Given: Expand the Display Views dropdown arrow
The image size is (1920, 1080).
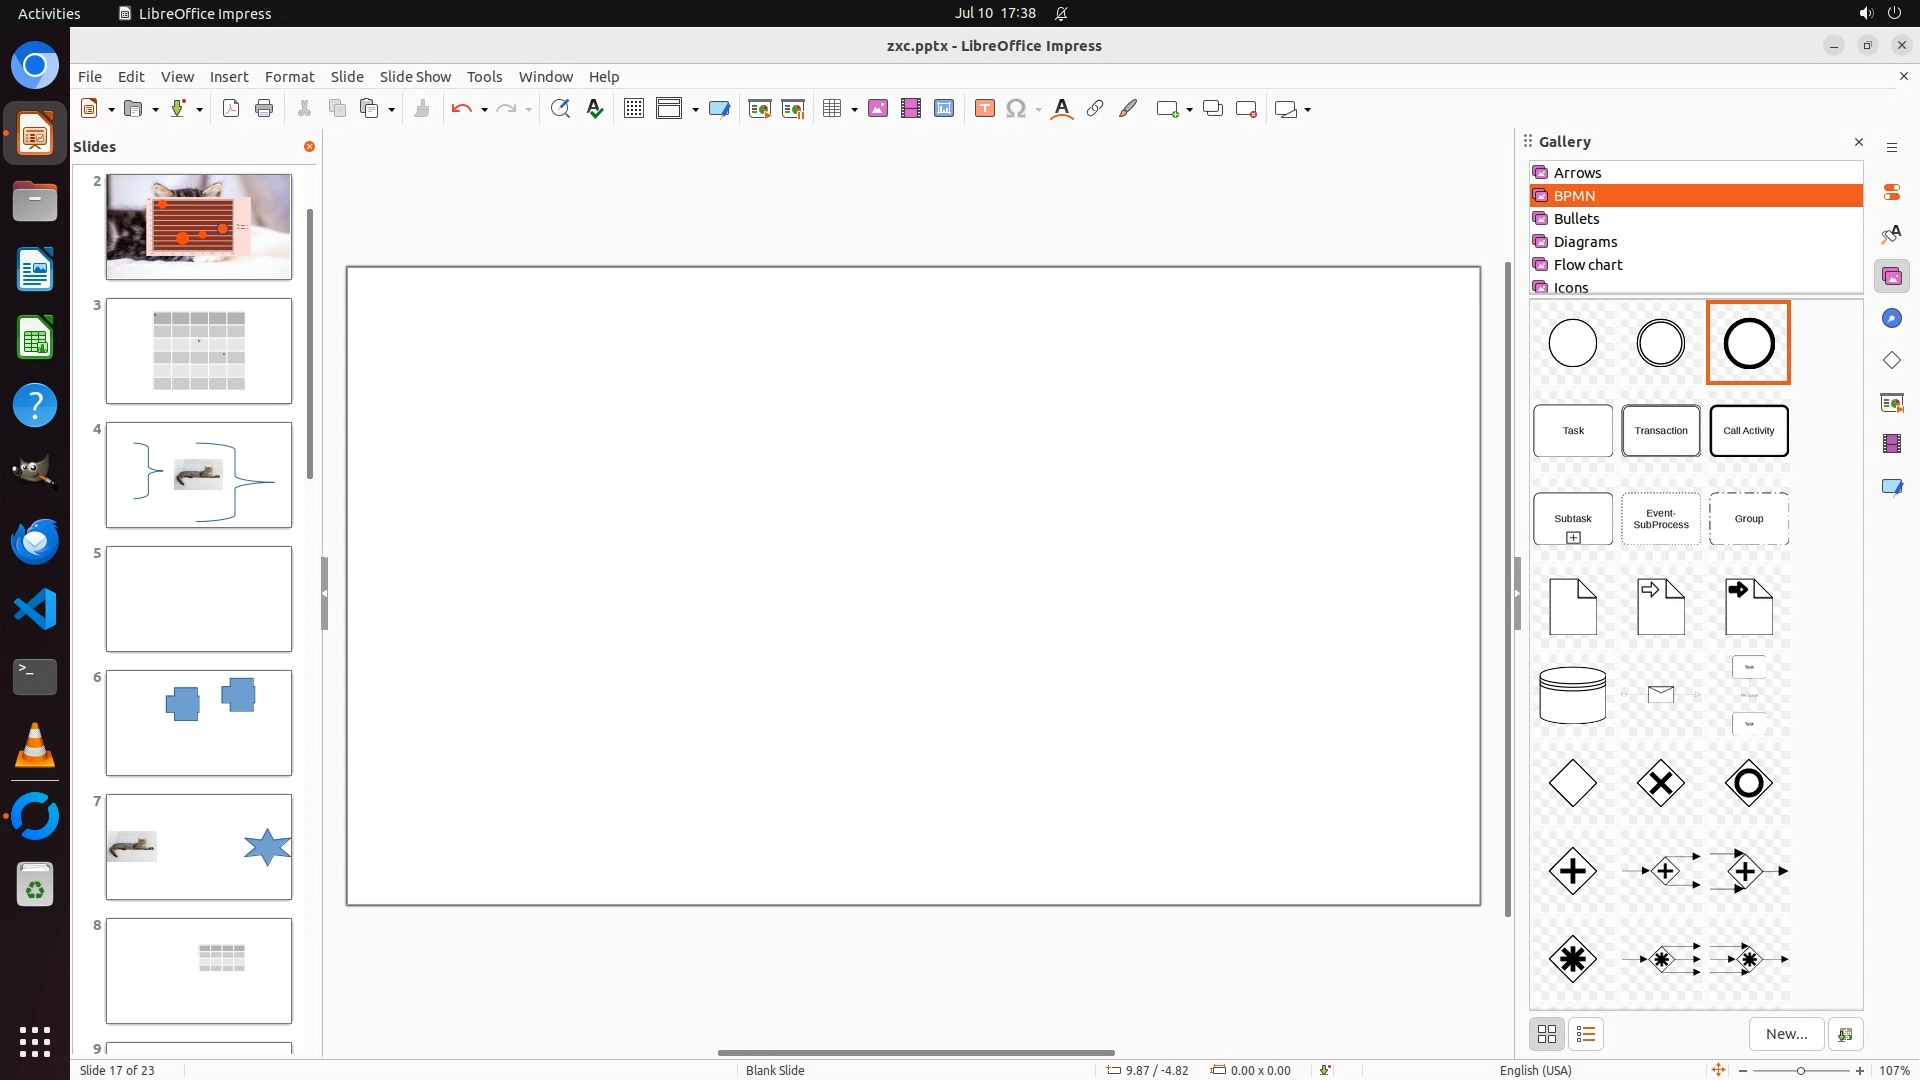Looking at the screenshot, I should [x=695, y=110].
